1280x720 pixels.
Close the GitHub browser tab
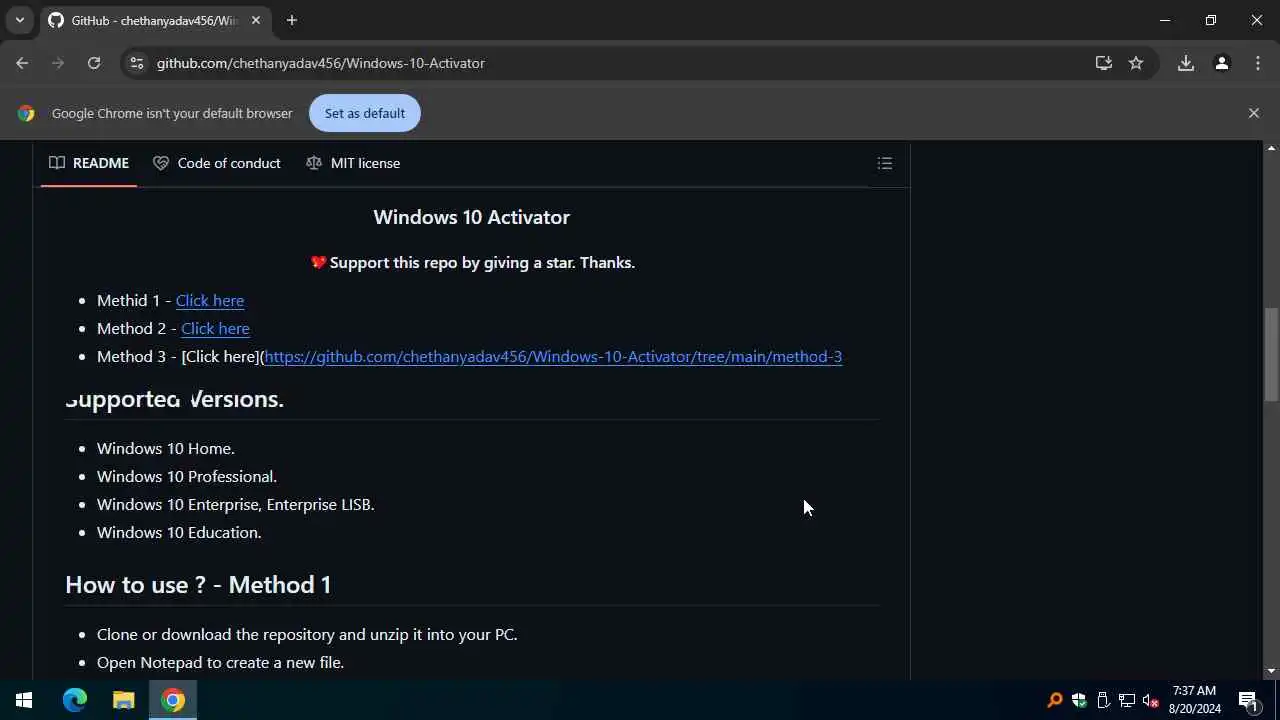[x=256, y=20]
